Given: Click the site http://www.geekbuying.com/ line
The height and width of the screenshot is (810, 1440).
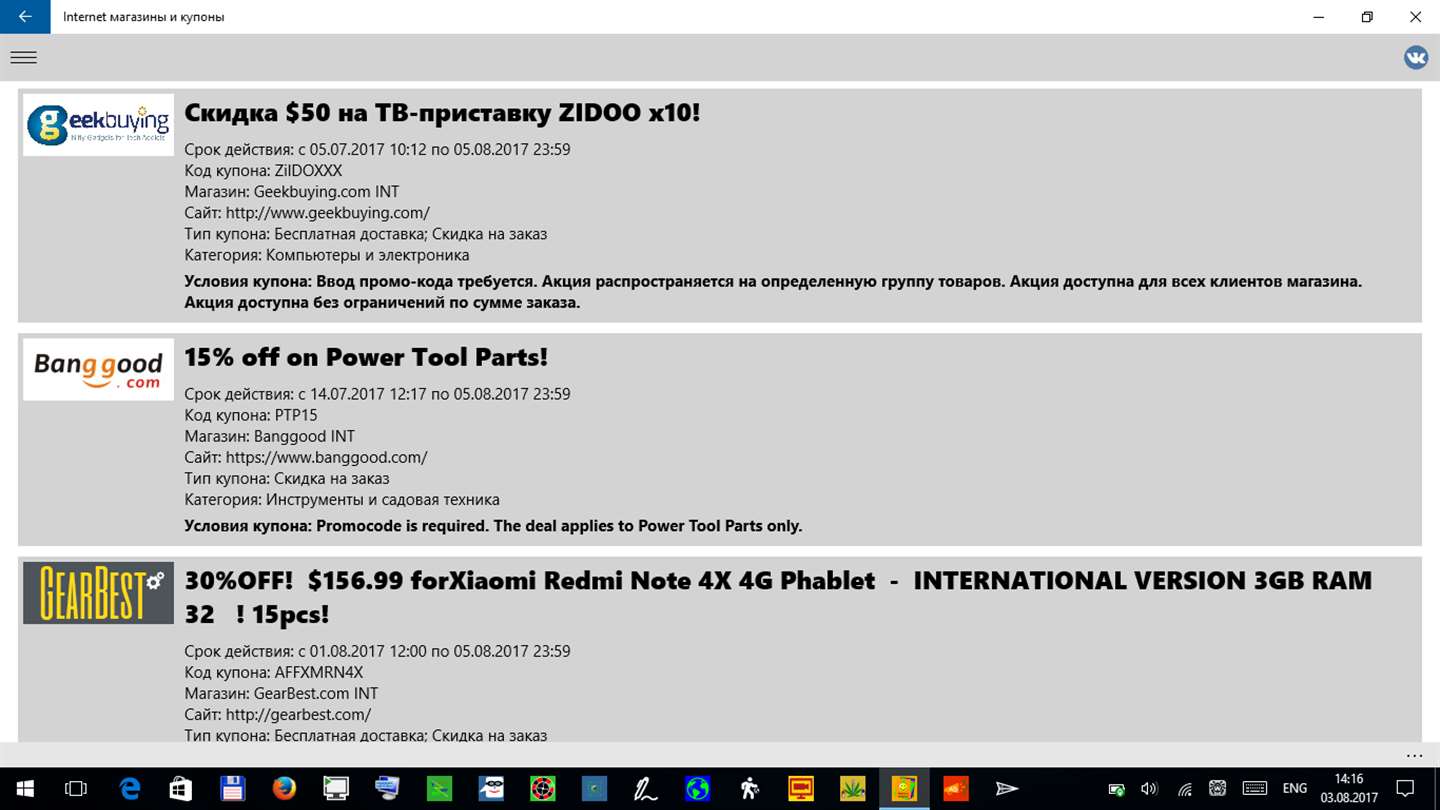Looking at the screenshot, I should (x=307, y=213).
